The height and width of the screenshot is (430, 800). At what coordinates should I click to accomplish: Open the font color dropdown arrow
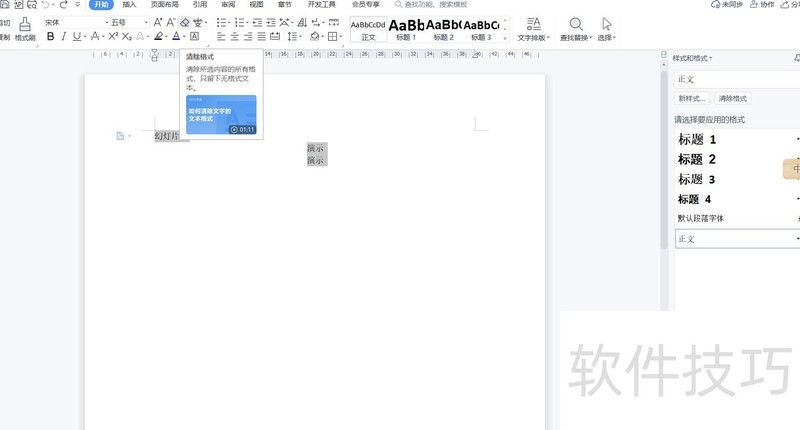click(184, 37)
